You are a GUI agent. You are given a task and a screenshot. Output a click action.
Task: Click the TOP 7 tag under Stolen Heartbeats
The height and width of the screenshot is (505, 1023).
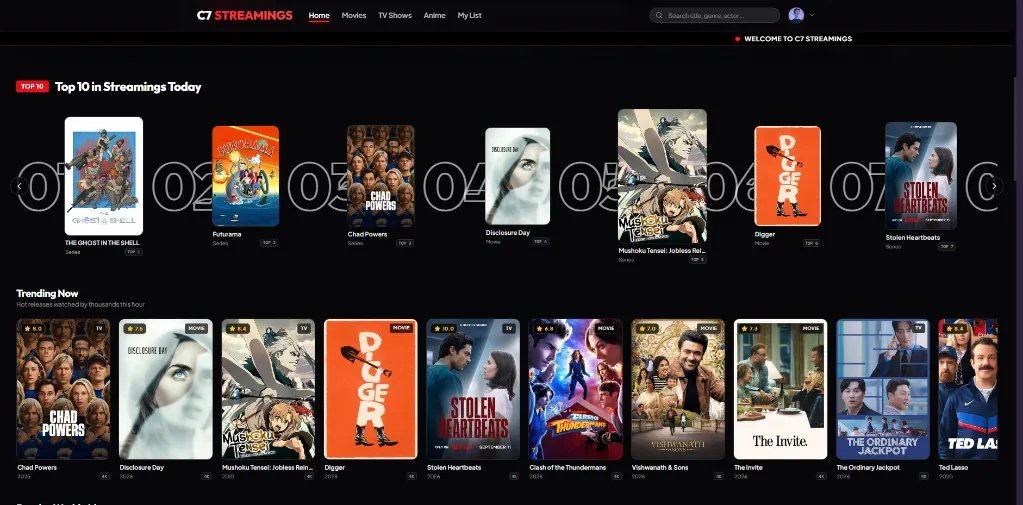click(x=947, y=247)
